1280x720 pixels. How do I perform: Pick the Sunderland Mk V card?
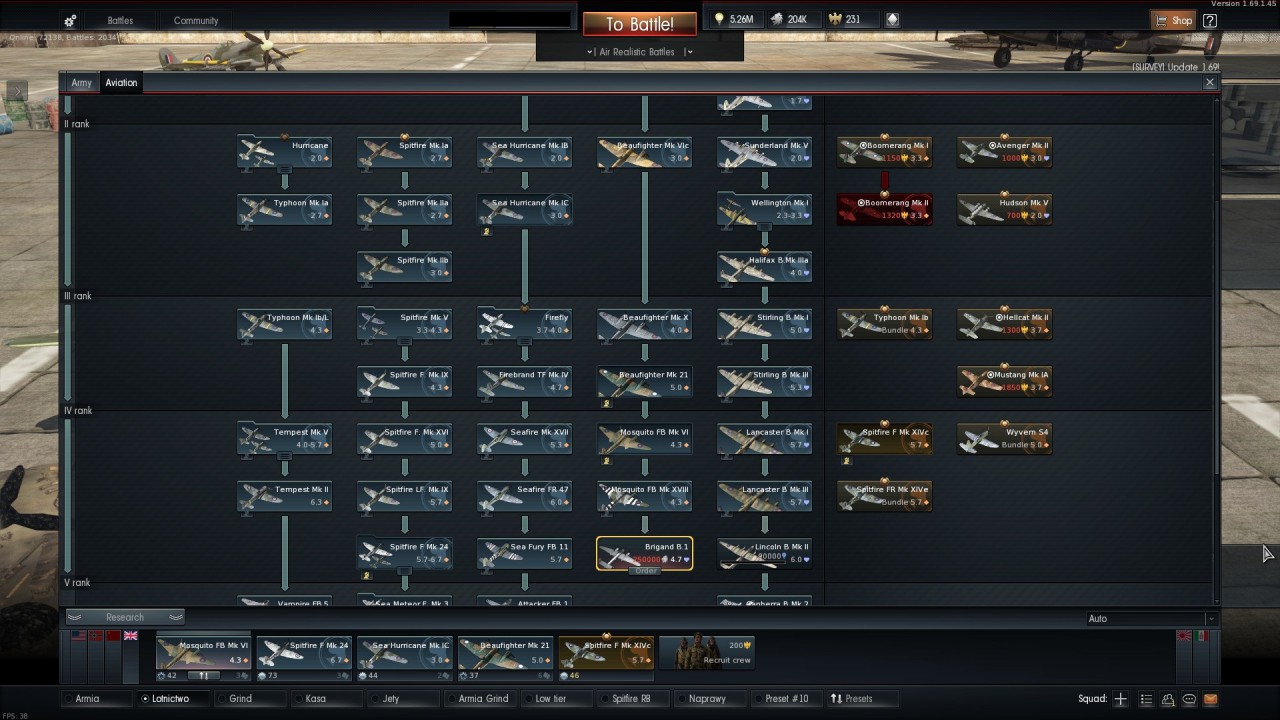click(764, 152)
